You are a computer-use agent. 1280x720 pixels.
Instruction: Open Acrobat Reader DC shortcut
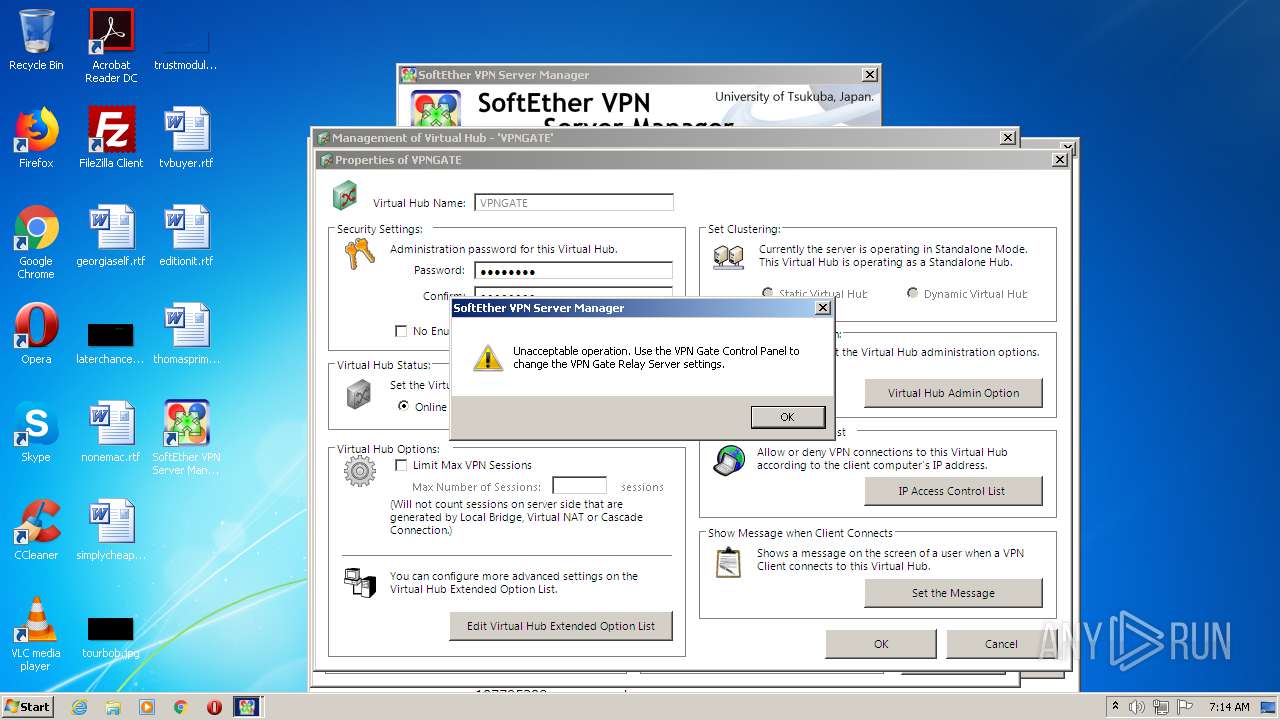click(x=111, y=46)
